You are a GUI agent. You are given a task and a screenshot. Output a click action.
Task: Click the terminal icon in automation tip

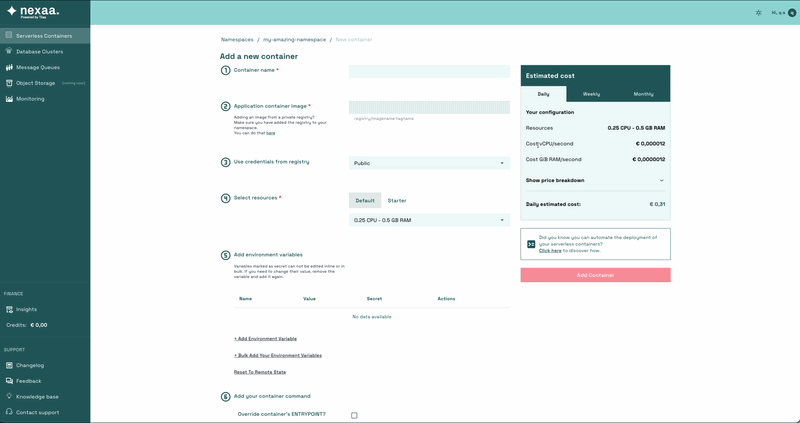[531, 244]
